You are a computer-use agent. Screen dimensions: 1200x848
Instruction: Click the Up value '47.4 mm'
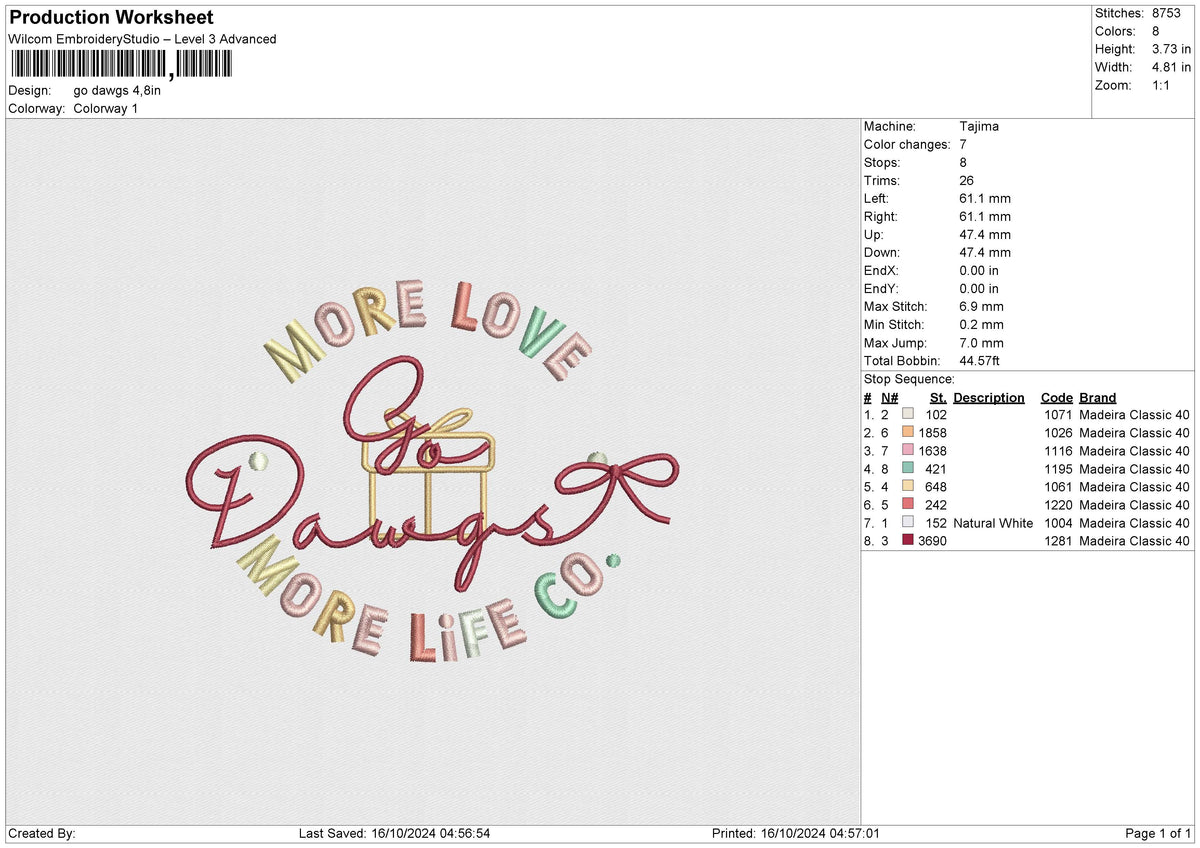click(x=984, y=235)
